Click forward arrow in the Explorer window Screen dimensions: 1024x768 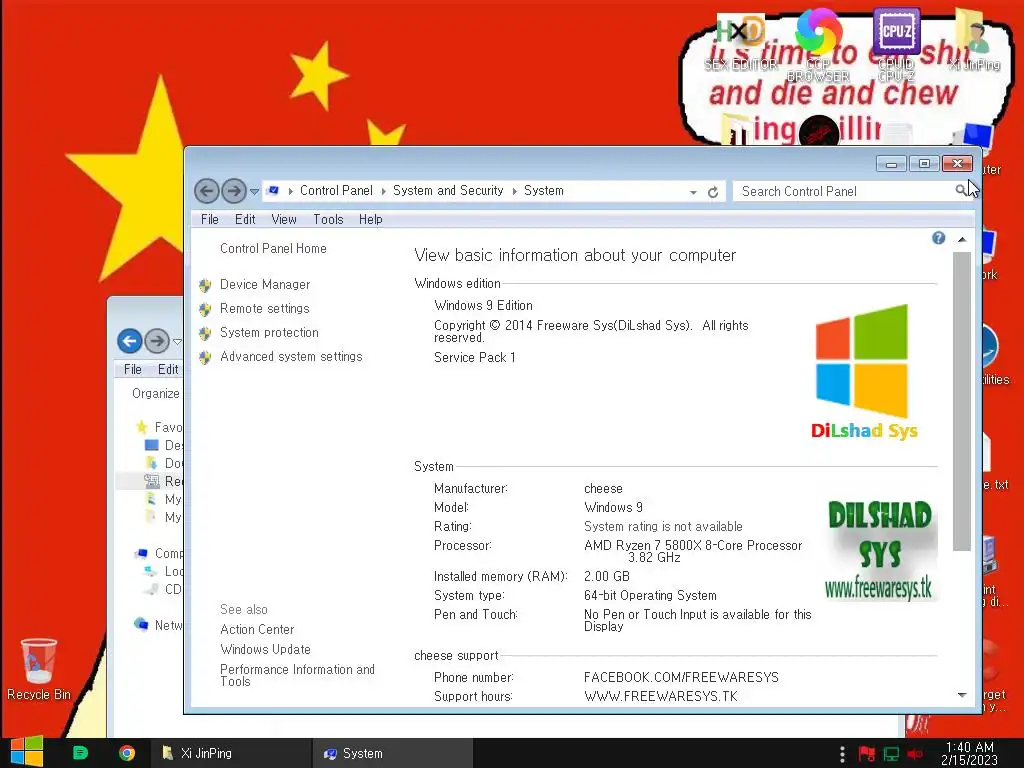pyautogui.click(x=157, y=340)
